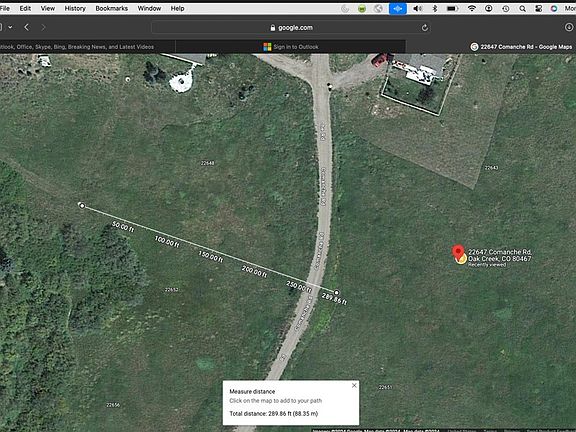Click the Google Maps tab favicon
Viewport: 576px width, 432px height.
click(x=474, y=47)
